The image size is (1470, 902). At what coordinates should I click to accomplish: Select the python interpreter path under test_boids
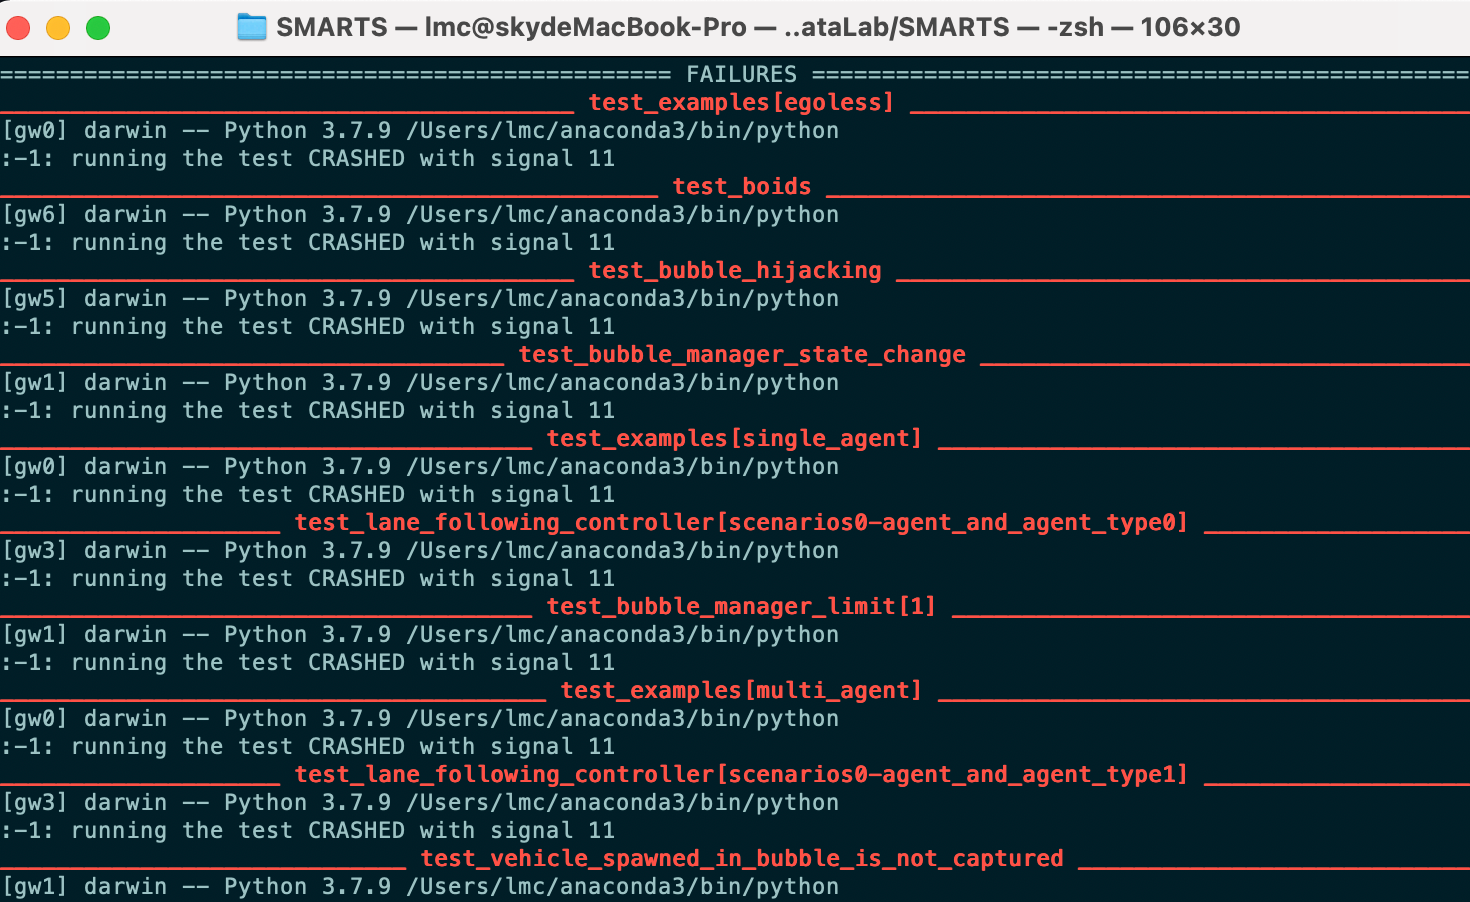click(x=622, y=214)
